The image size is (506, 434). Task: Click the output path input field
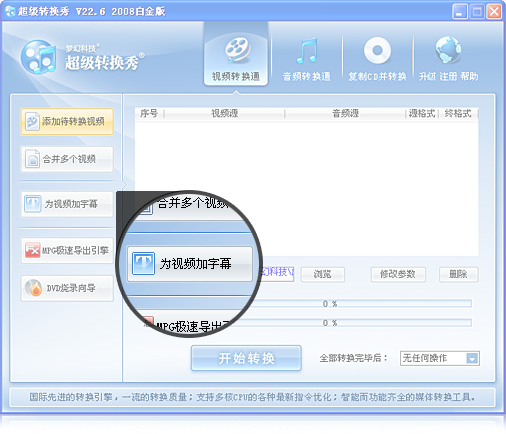click(277, 274)
